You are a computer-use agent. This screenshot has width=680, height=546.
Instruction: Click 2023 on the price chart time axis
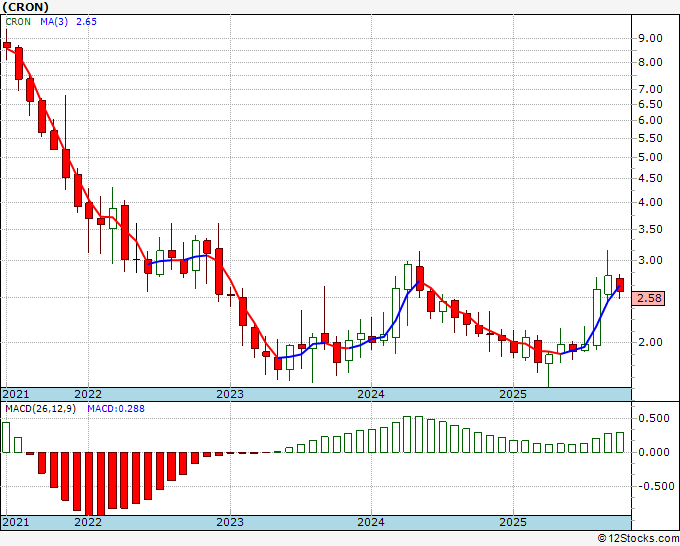pyautogui.click(x=230, y=394)
